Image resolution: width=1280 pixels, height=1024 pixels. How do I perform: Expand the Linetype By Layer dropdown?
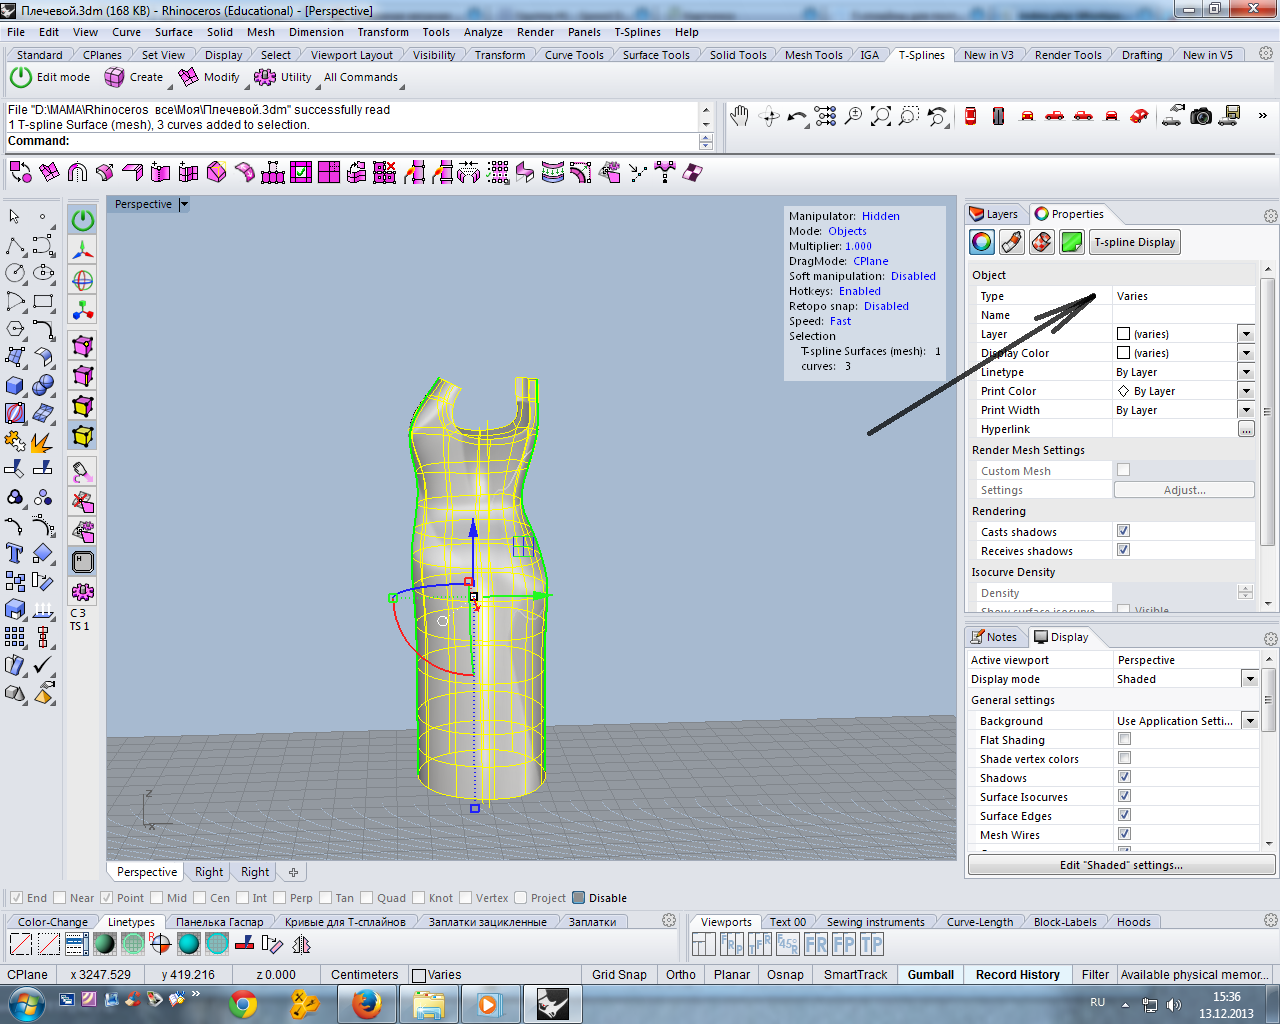coord(1246,372)
